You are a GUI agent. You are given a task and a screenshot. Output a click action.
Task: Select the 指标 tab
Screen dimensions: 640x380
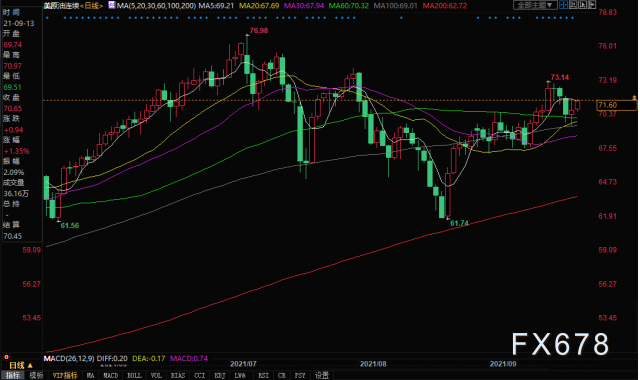point(13,375)
